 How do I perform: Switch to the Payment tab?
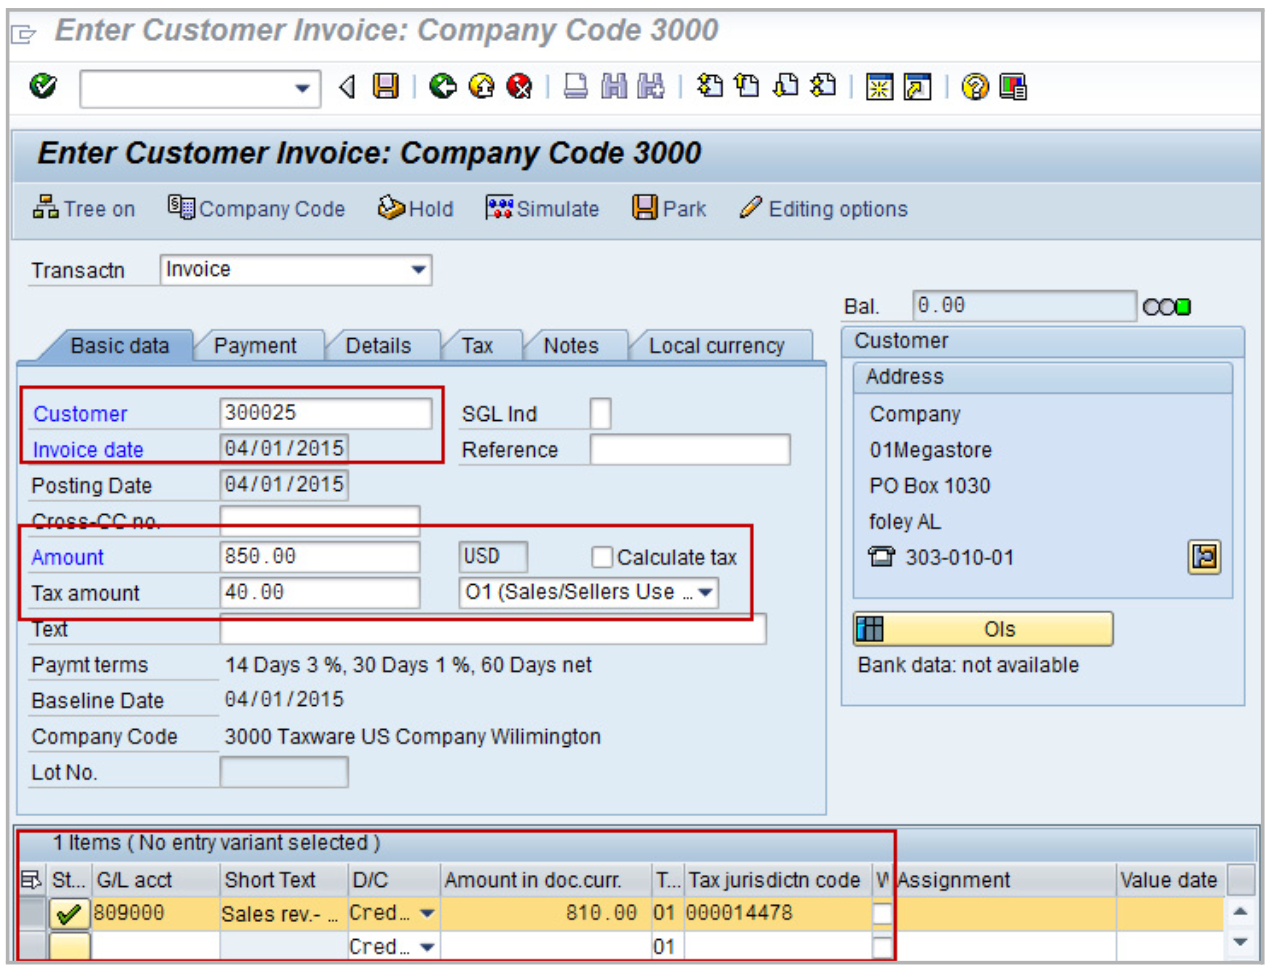[255, 346]
